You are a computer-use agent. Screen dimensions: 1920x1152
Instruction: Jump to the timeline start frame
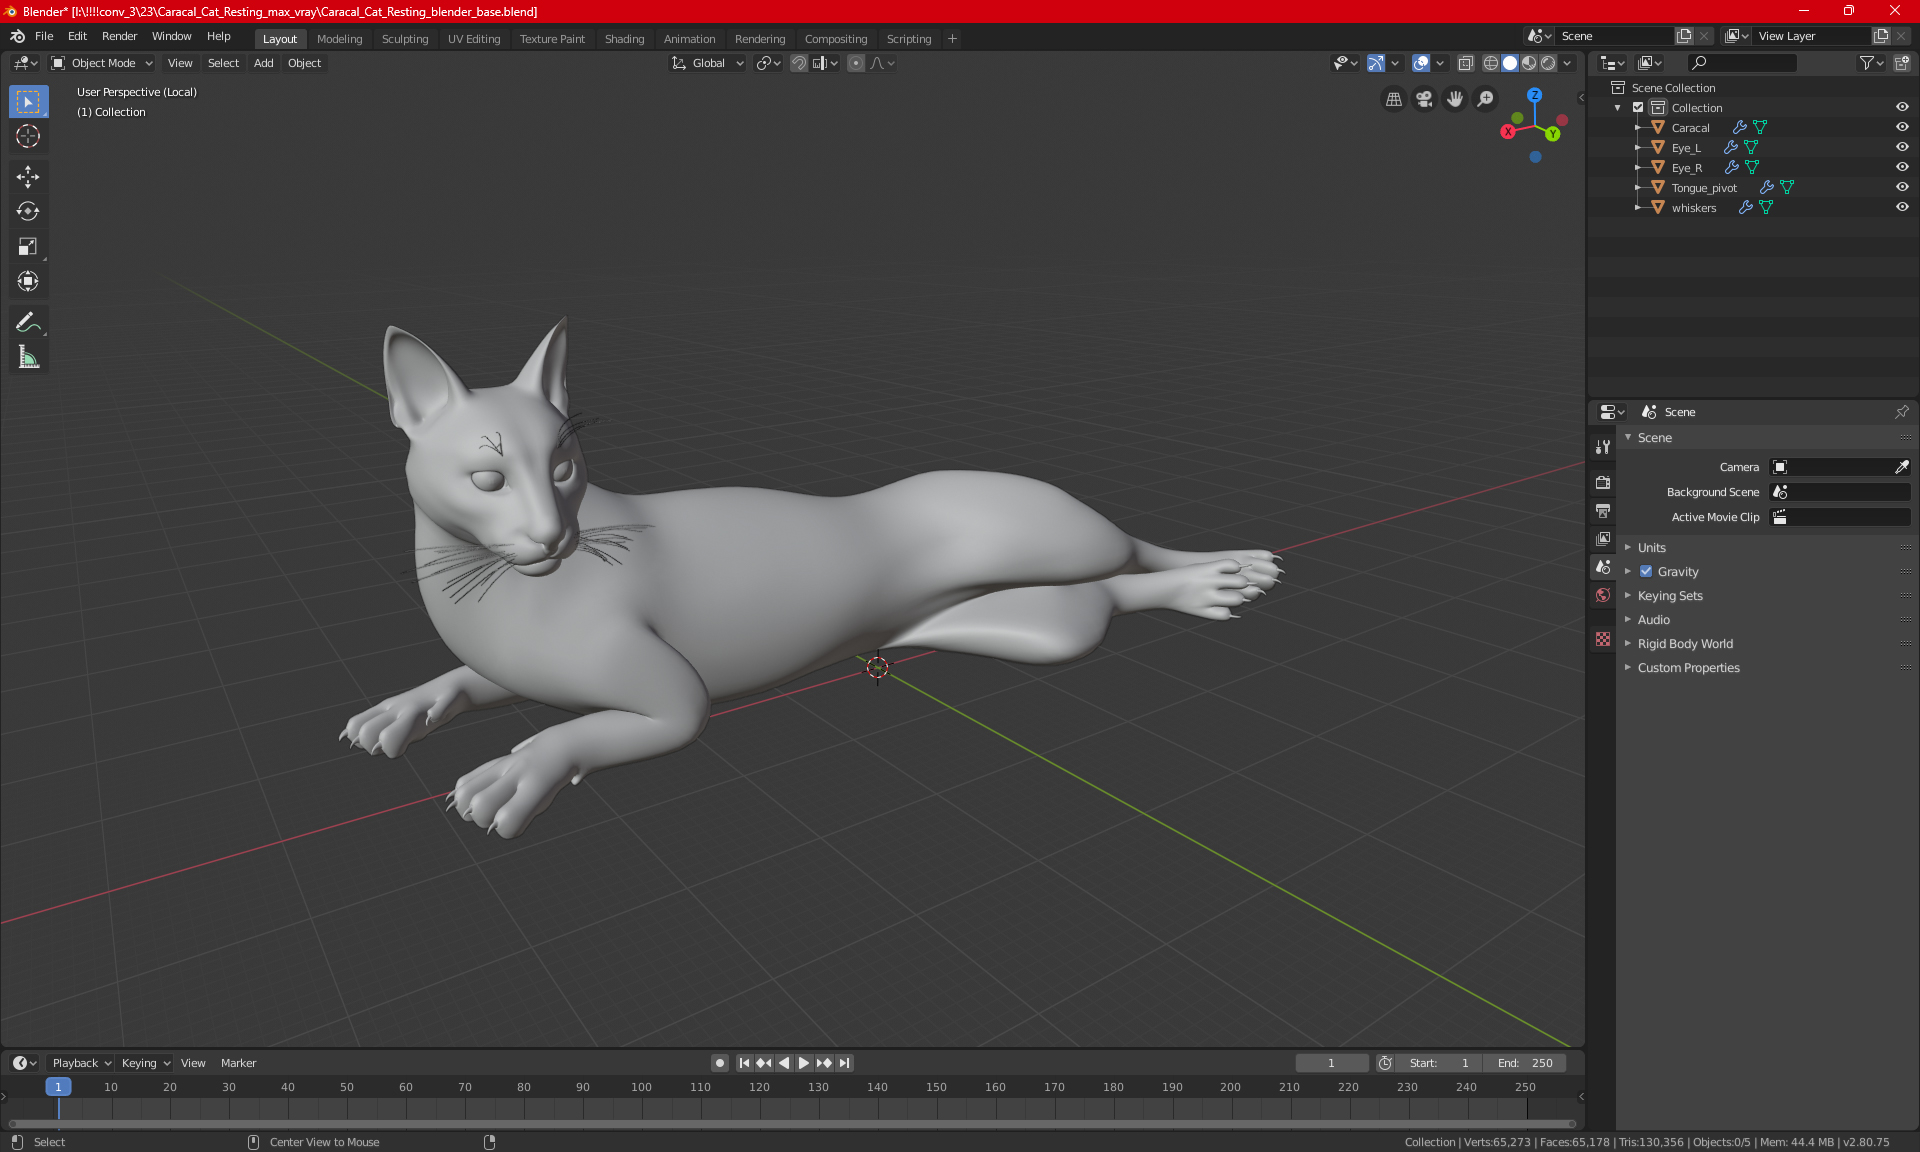[x=744, y=1063]
